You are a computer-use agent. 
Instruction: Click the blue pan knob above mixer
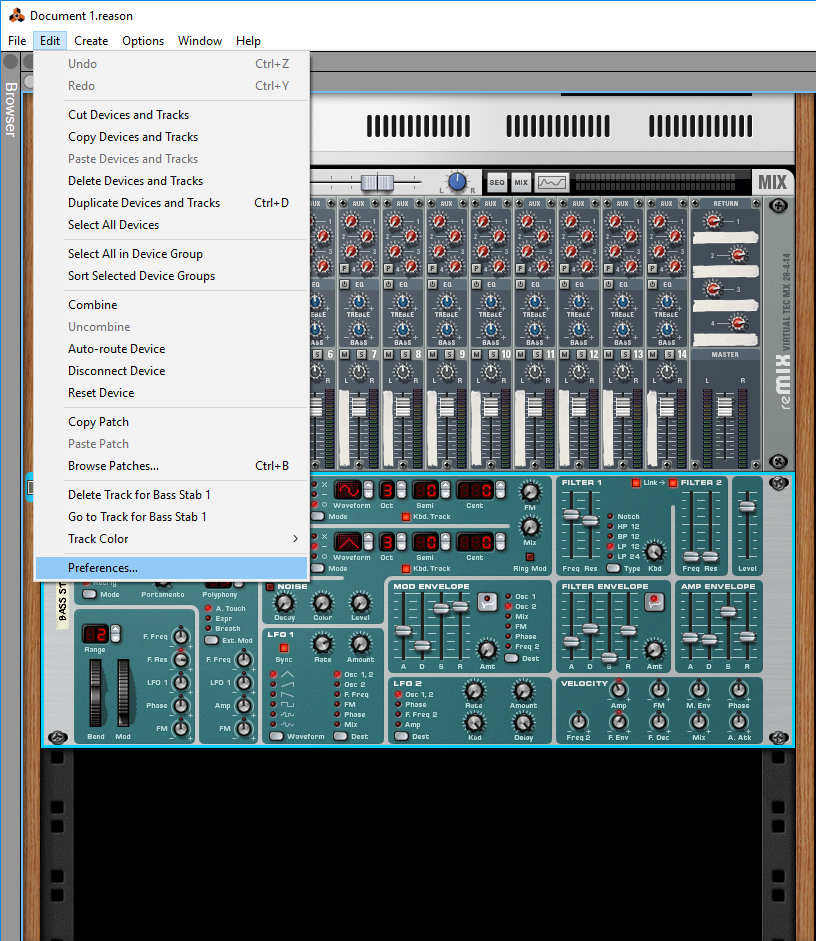point(457,182)
